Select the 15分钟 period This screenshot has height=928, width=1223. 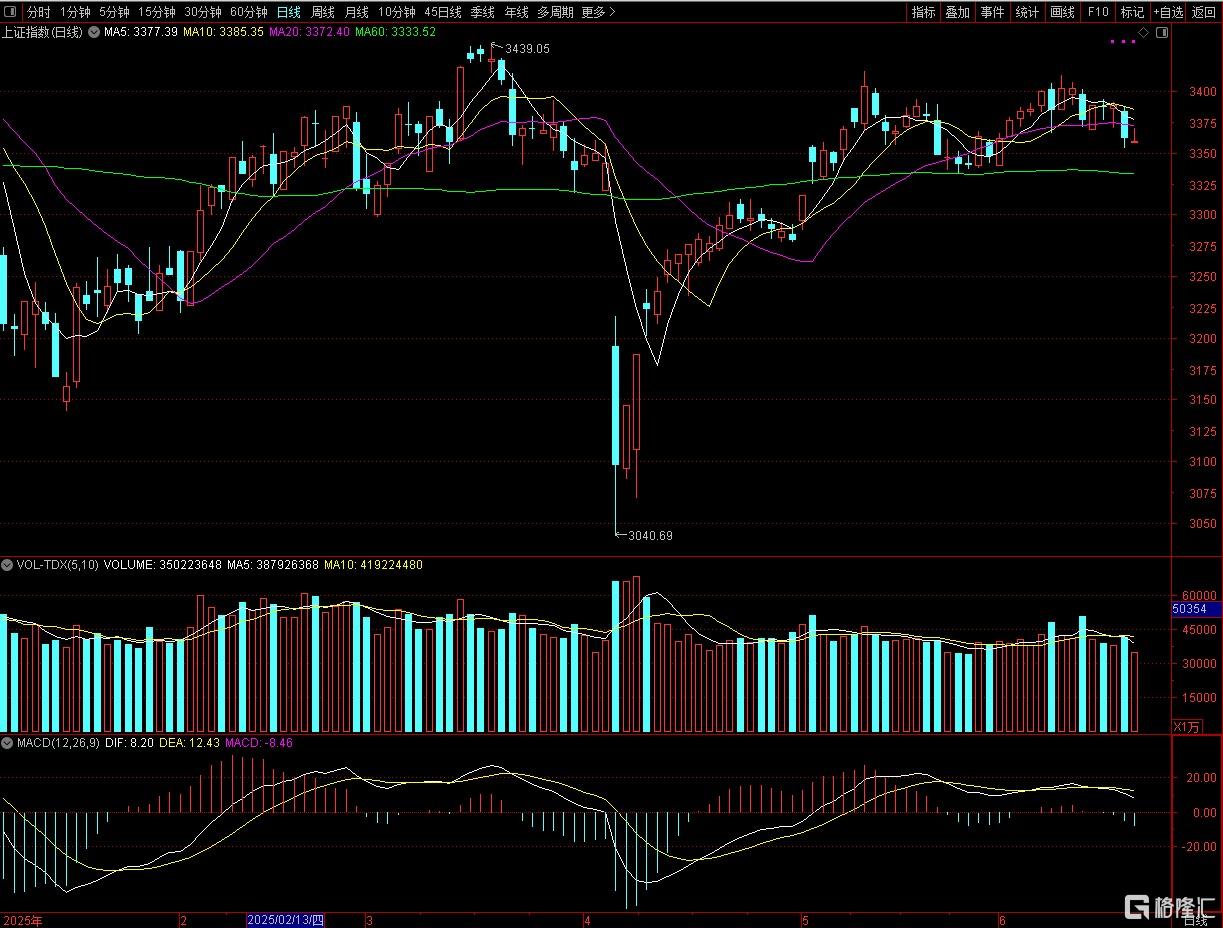tap(157, 12)
